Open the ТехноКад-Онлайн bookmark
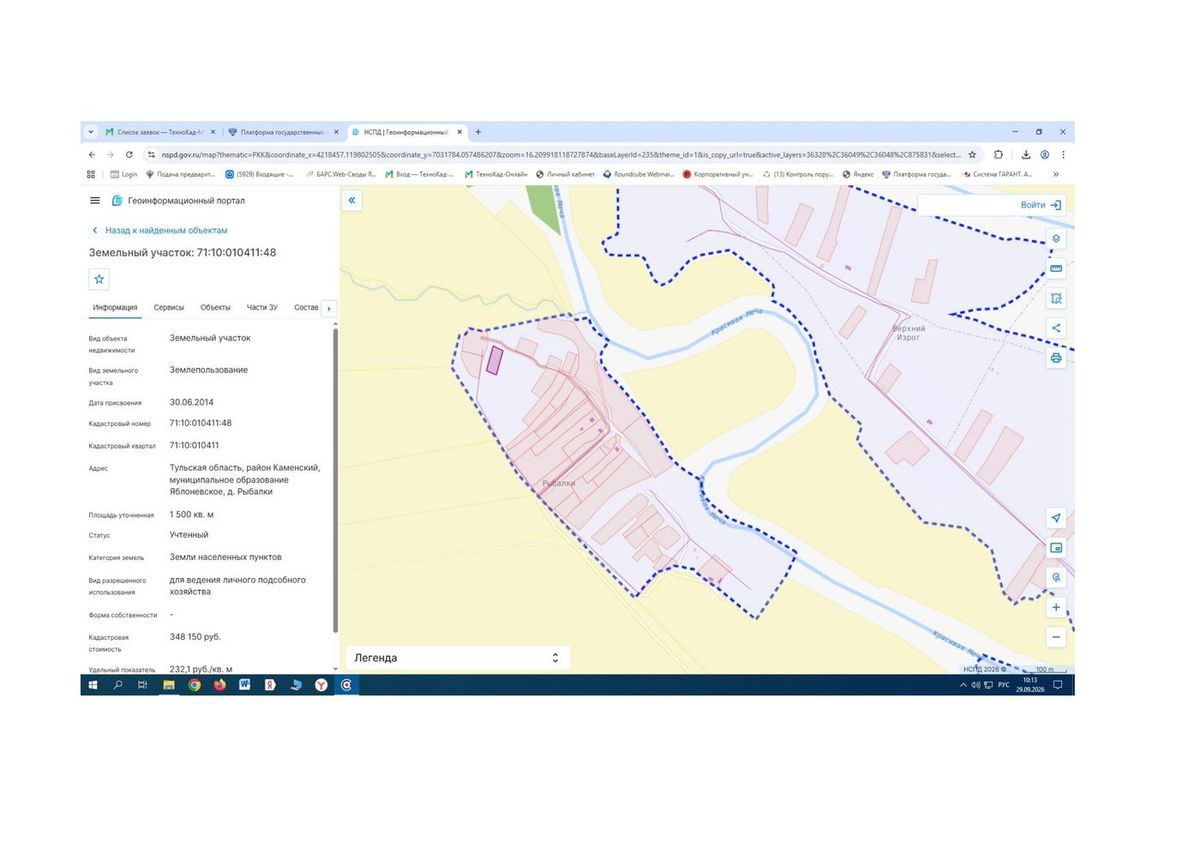1200x849 pixels. coord(495,174)
